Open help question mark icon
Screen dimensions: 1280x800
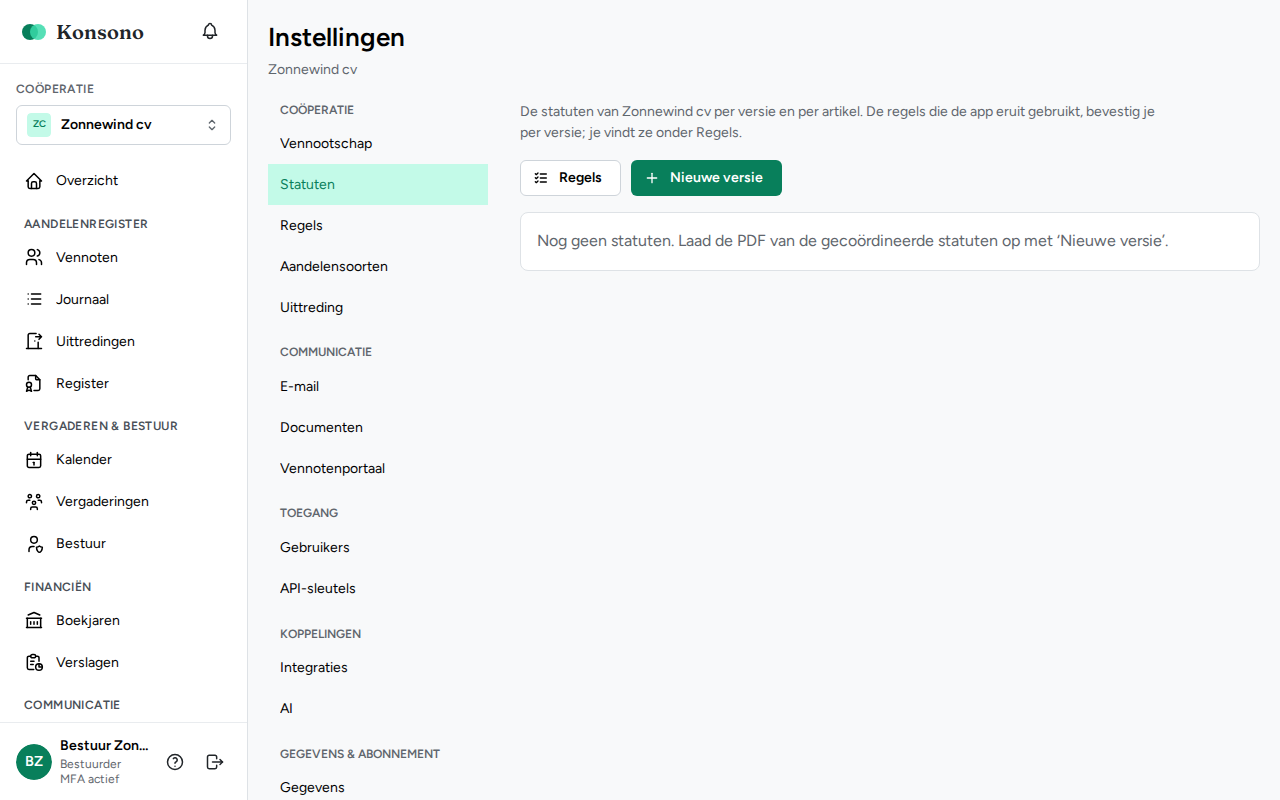tap(175, 762)
